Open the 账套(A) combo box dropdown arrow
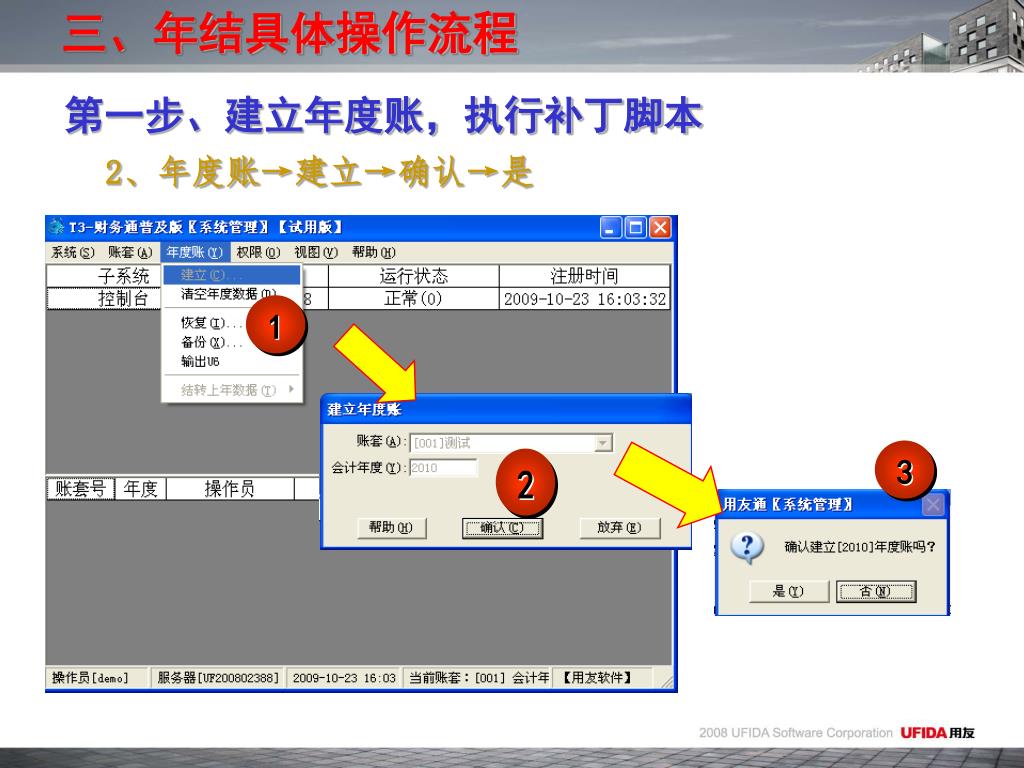The width and height of the screenshot is (1024, 768). [x=603, y=443]
